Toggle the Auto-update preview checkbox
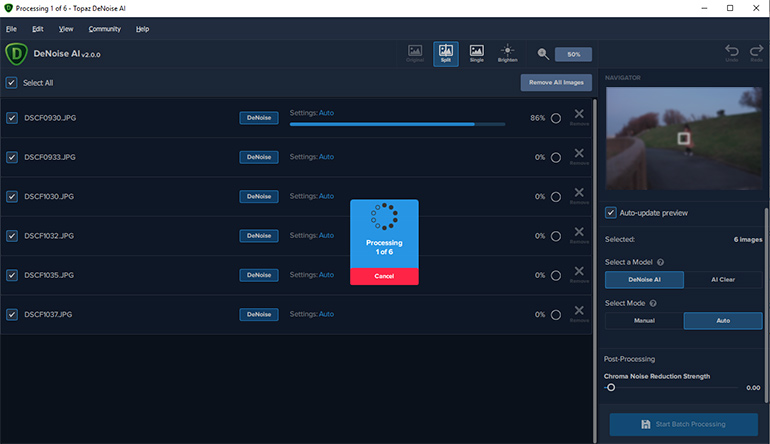 pos(611,213)
